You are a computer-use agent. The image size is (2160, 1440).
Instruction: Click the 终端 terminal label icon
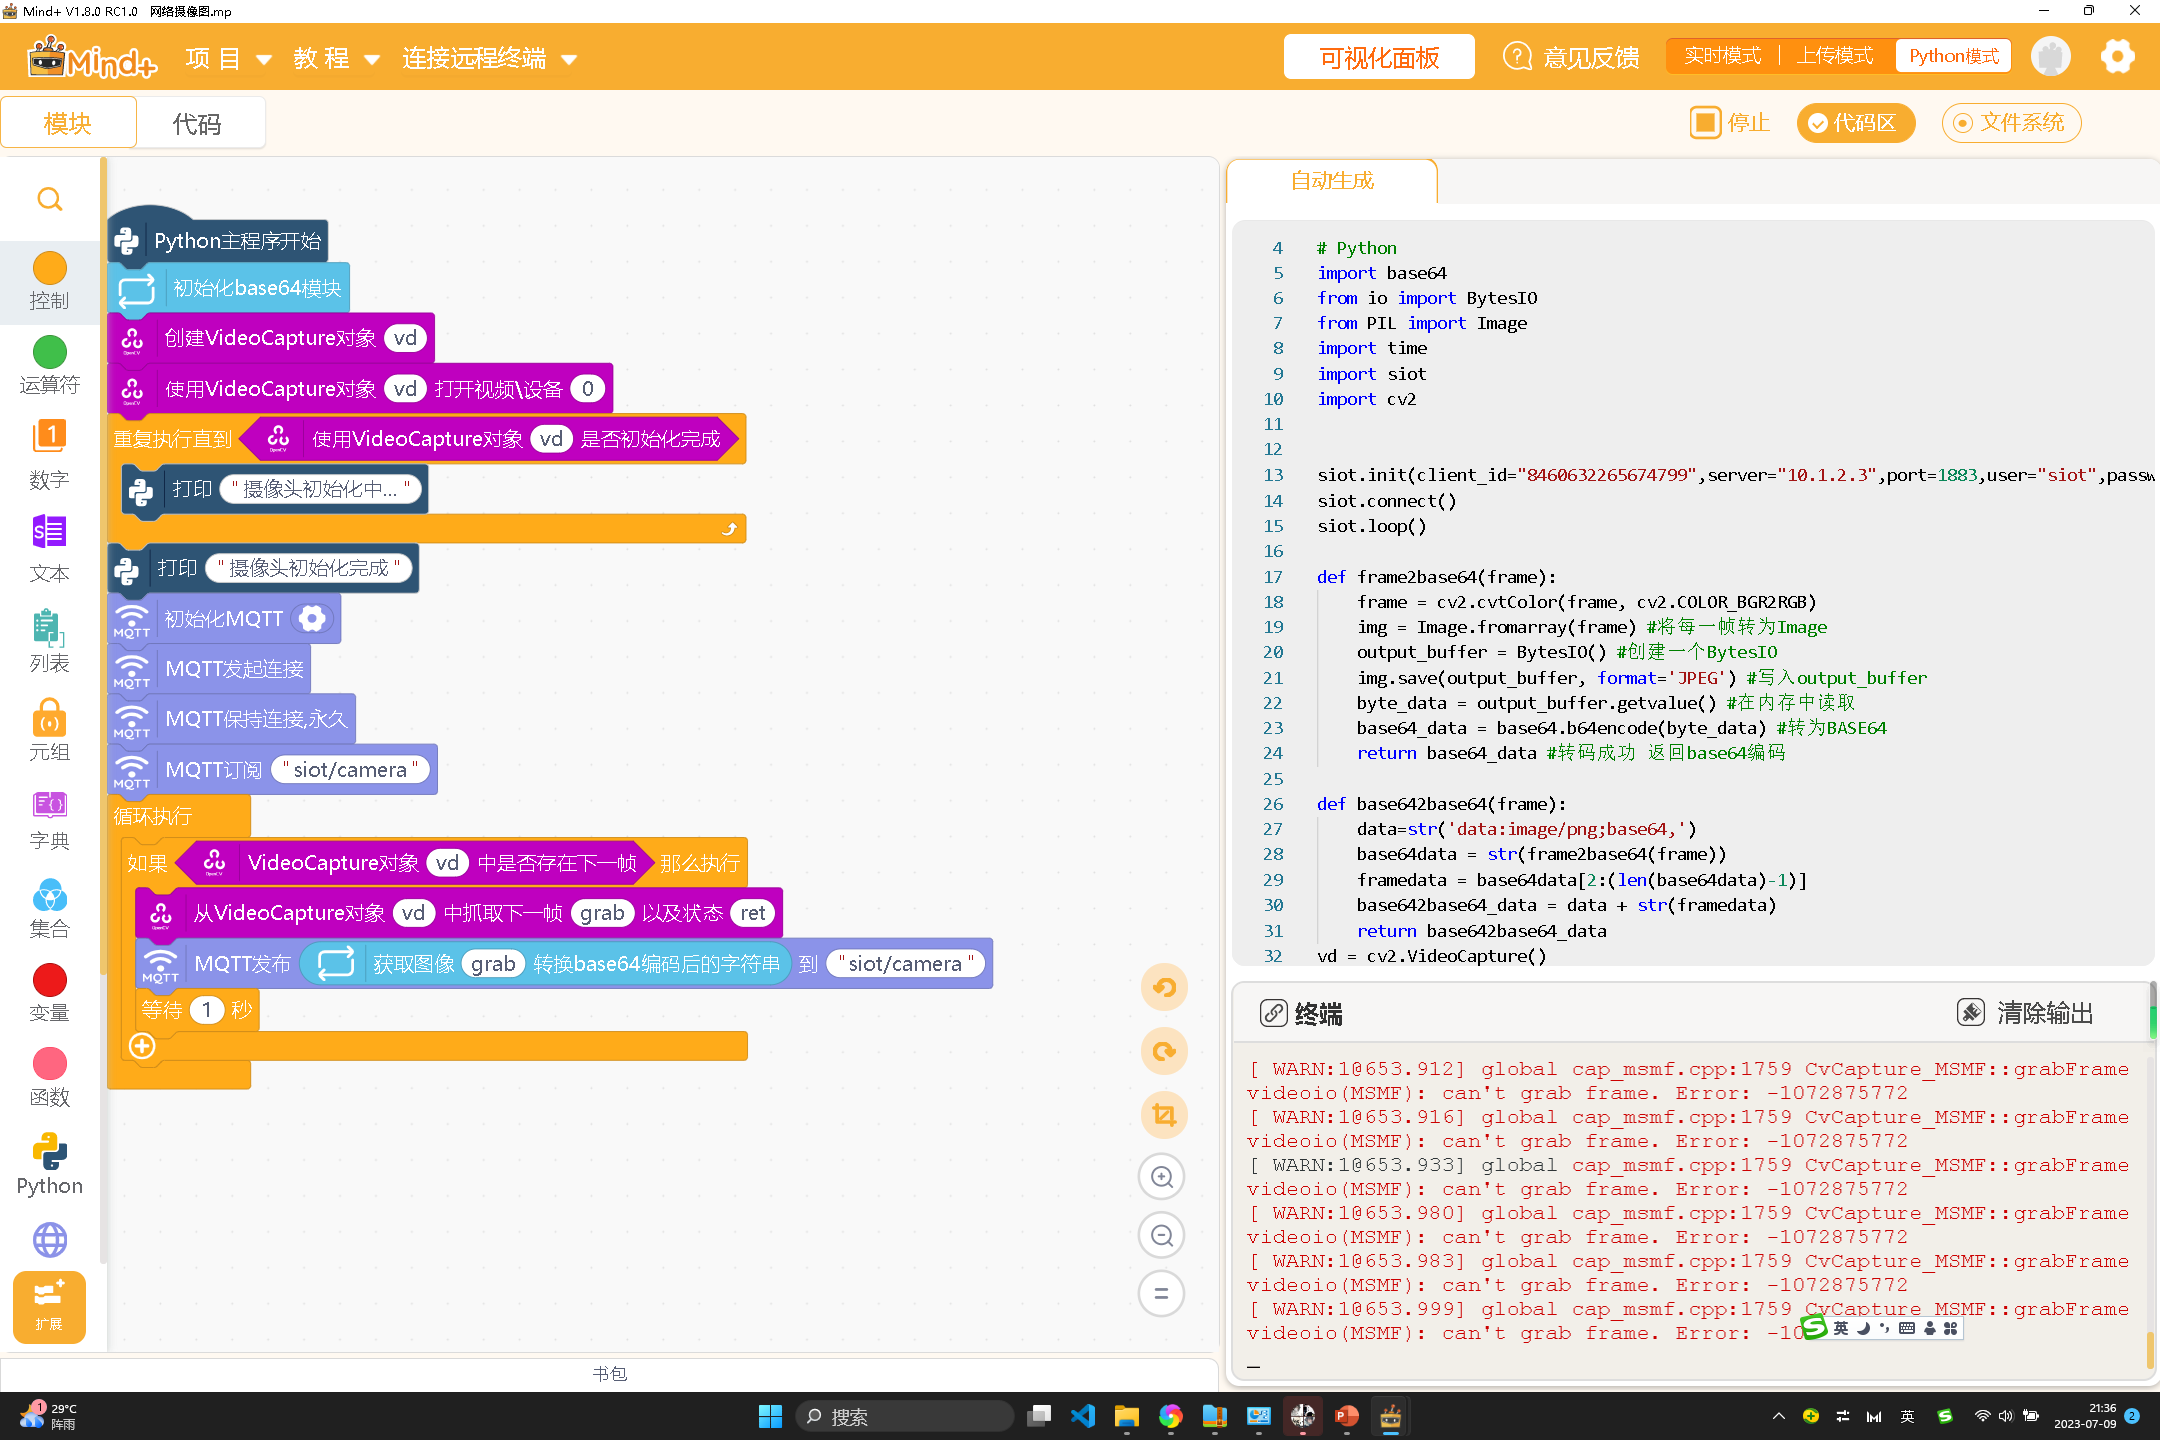pyautogui.click(x=1273, y=1013)
